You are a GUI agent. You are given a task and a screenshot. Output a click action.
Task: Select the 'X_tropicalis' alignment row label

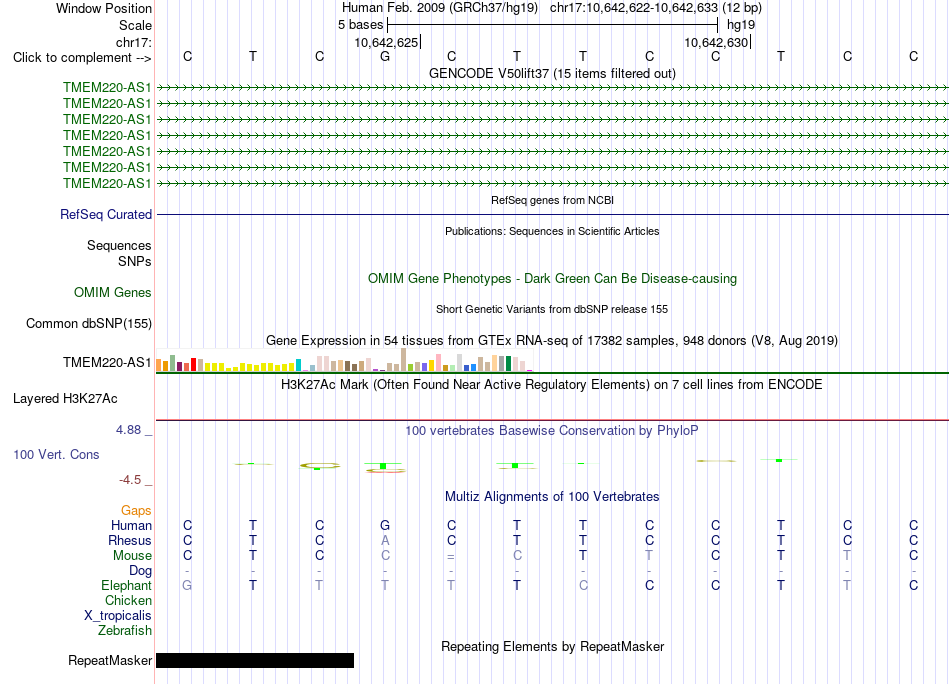pos(118,616)
